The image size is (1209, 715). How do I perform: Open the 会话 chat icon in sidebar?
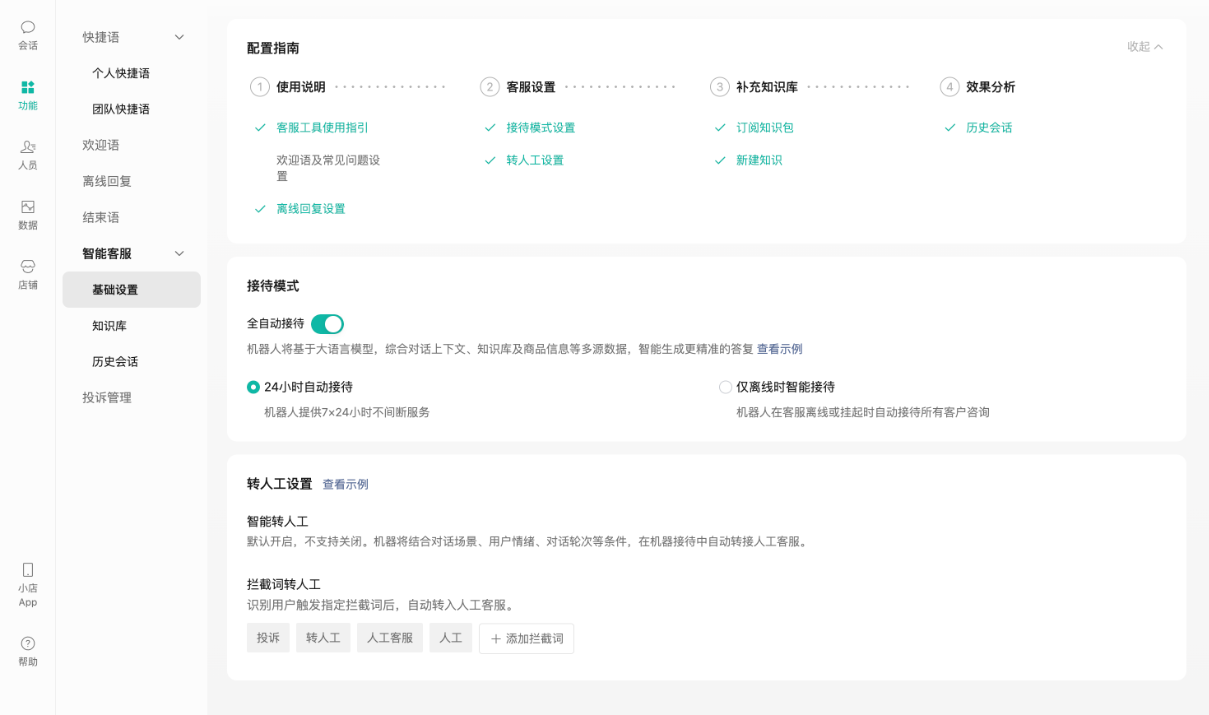27,28
